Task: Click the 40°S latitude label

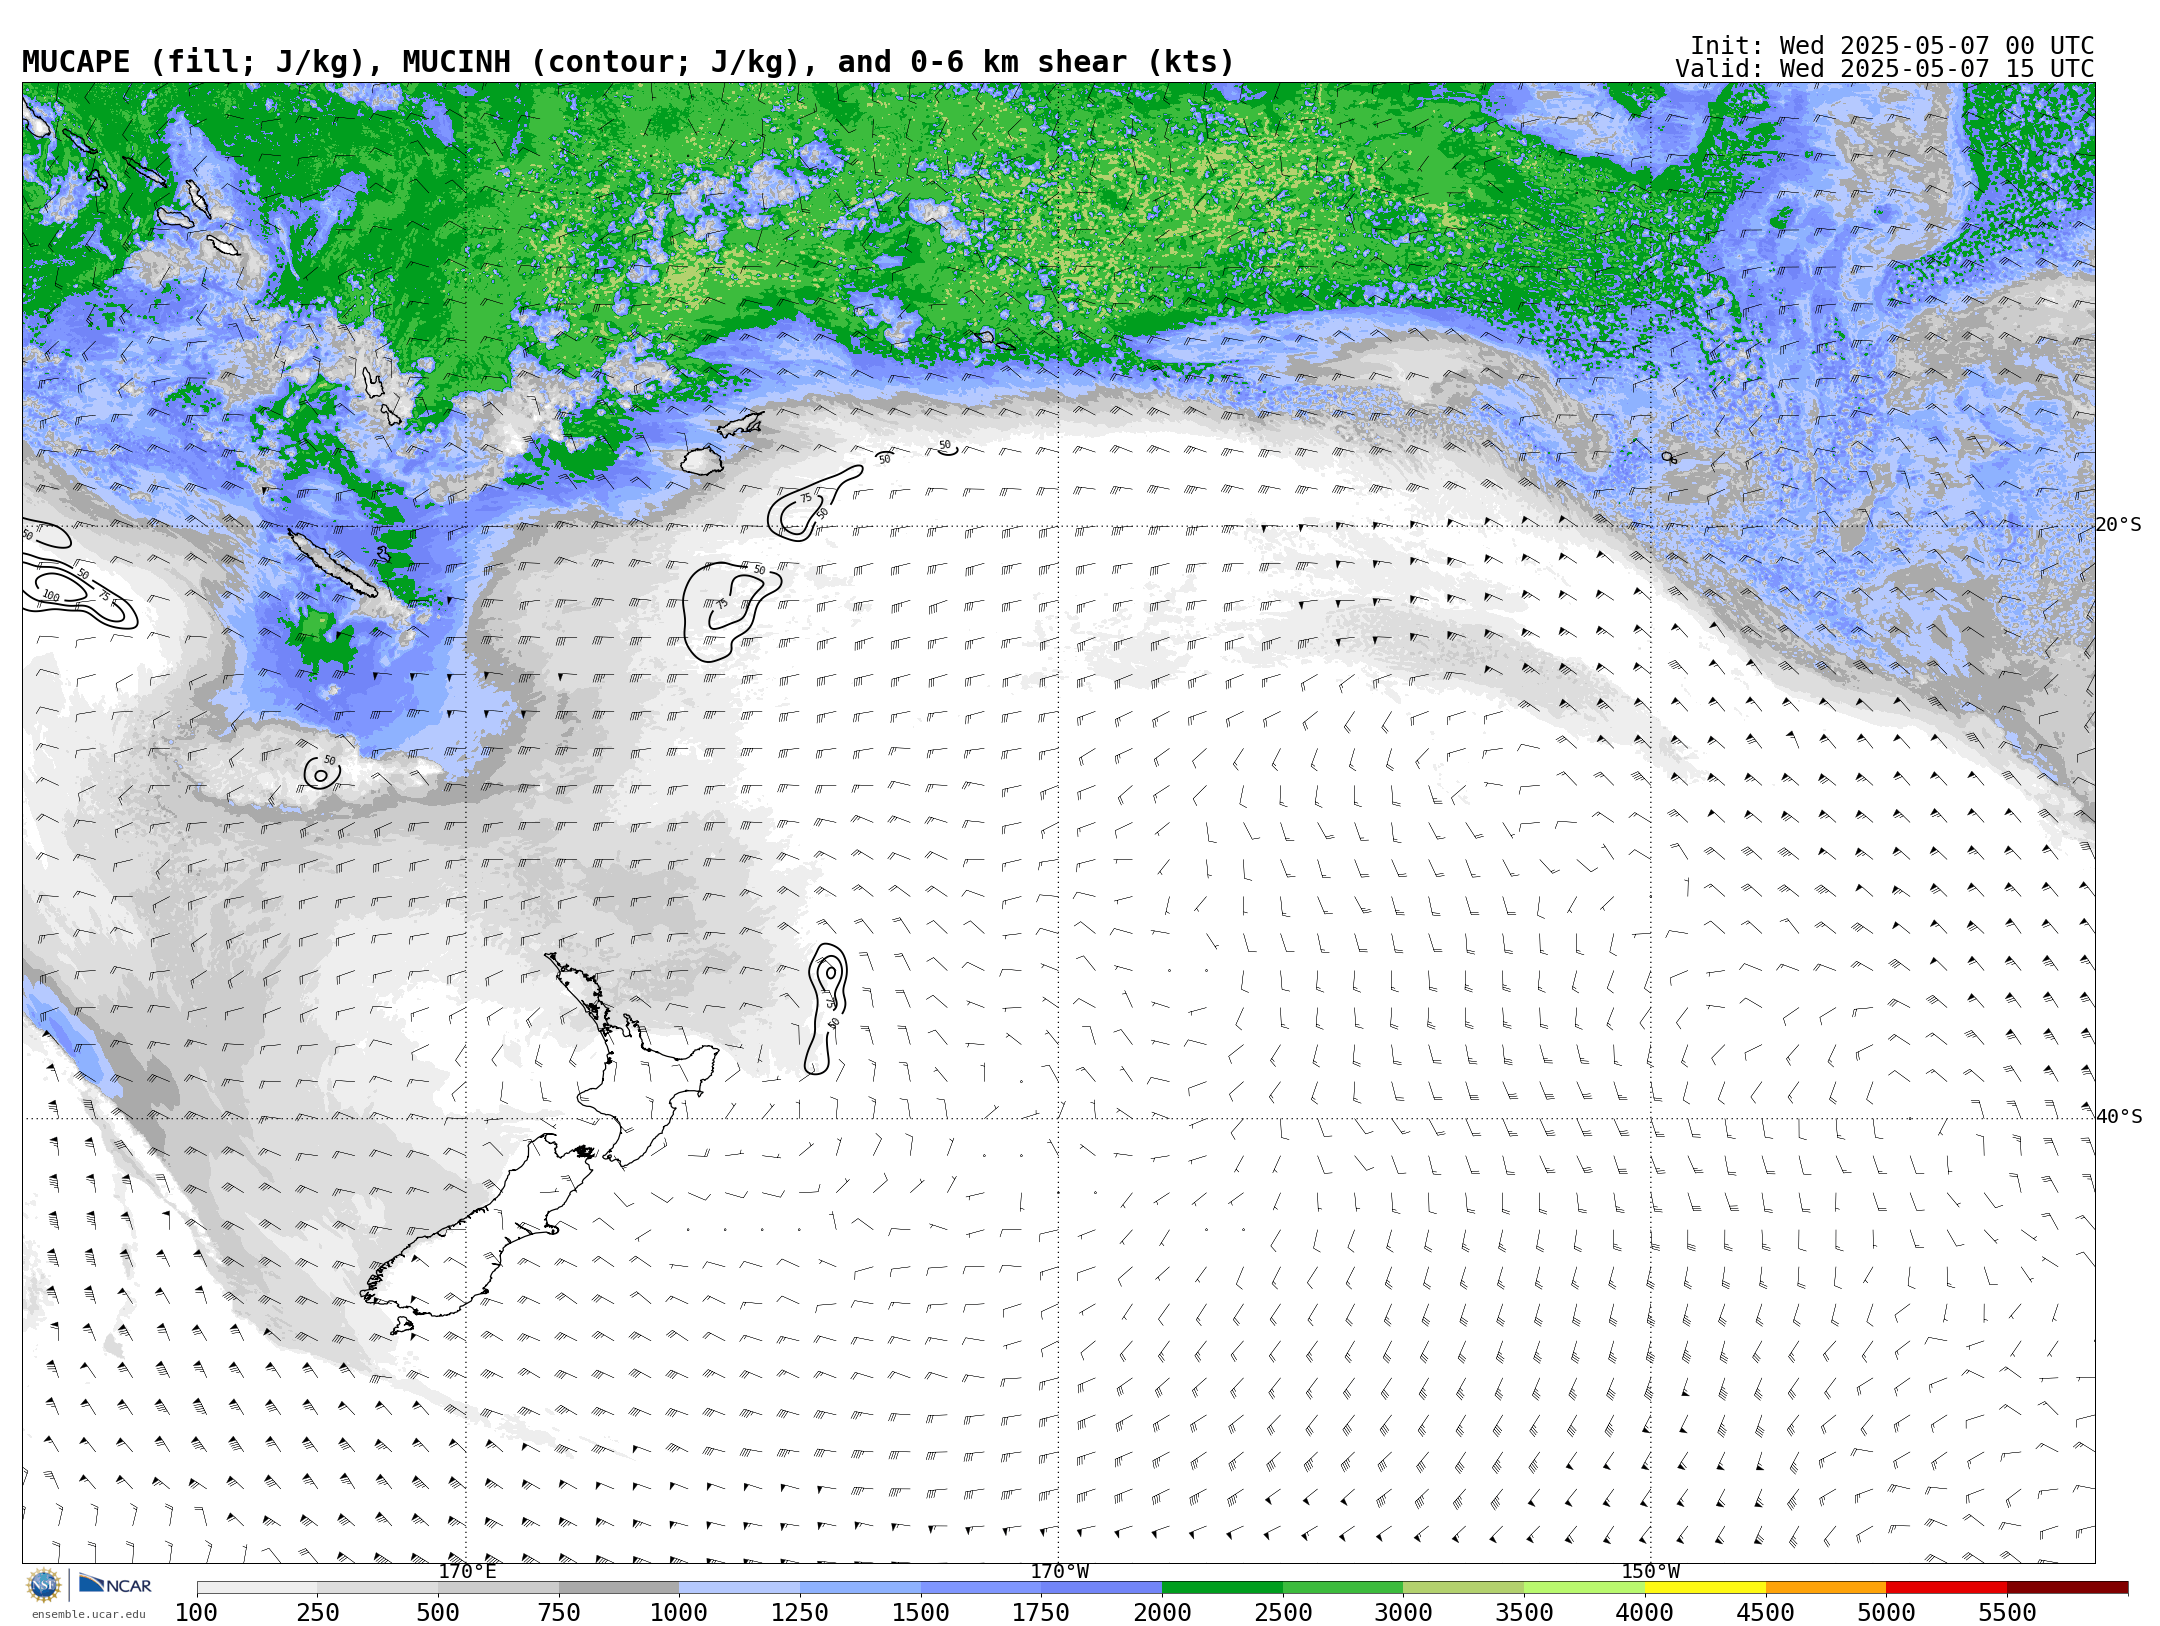Action: click(x=2118, y=1117)
